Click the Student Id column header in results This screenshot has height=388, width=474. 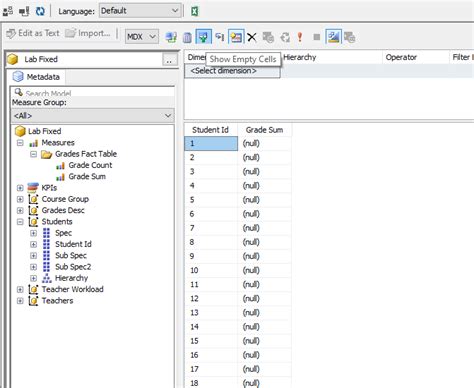[211, 130]
